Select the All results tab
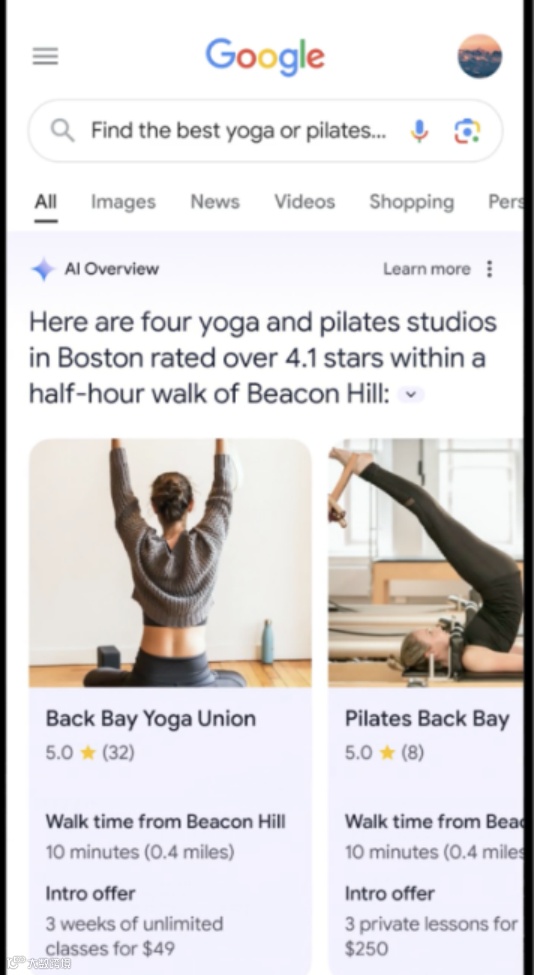The height and width of the screenshot is (975, 534). (x=45, y=201)
